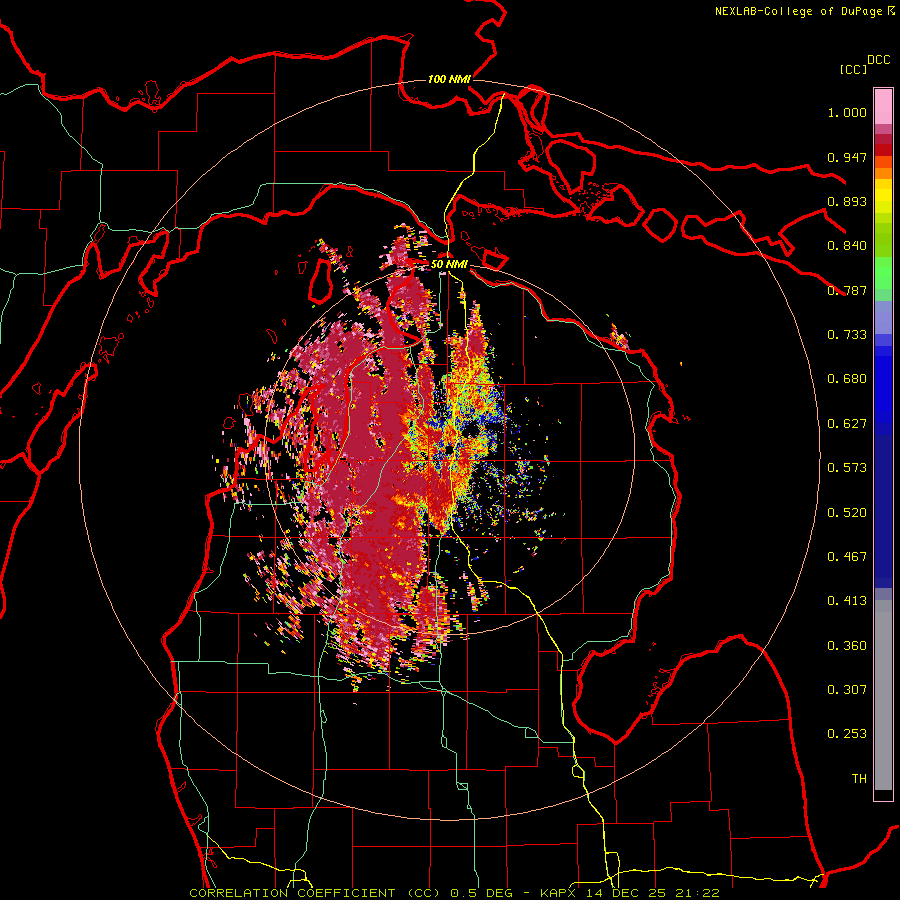Image resolution: width=900 pixels, height=900 pixels.
Task: Click the 0.893 legend value
Action: (847, 201)
